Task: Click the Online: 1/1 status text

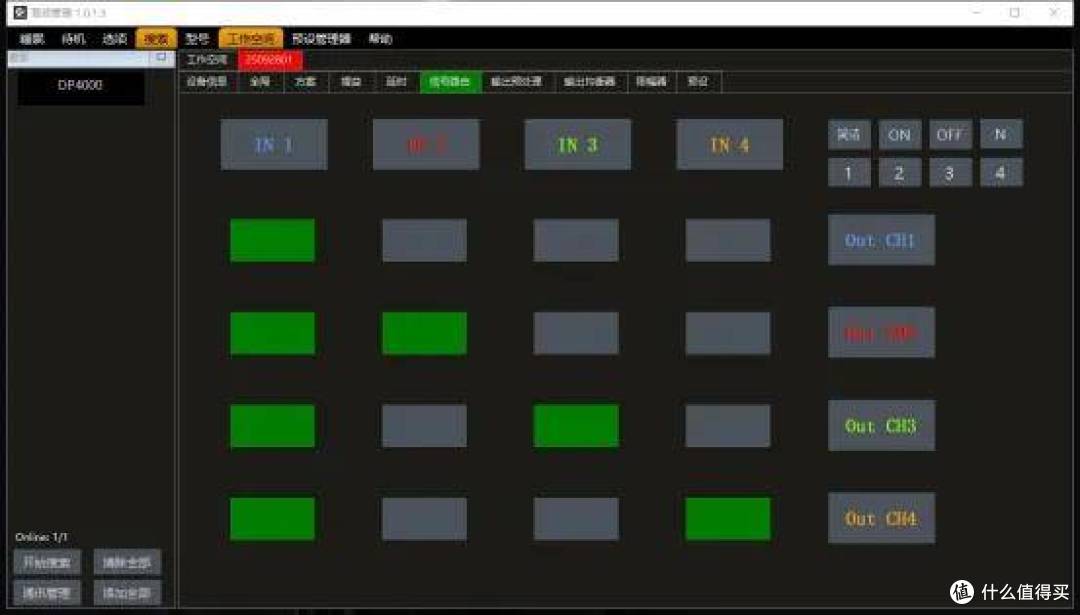Action: pyautogui.click(x=41, y=536)
